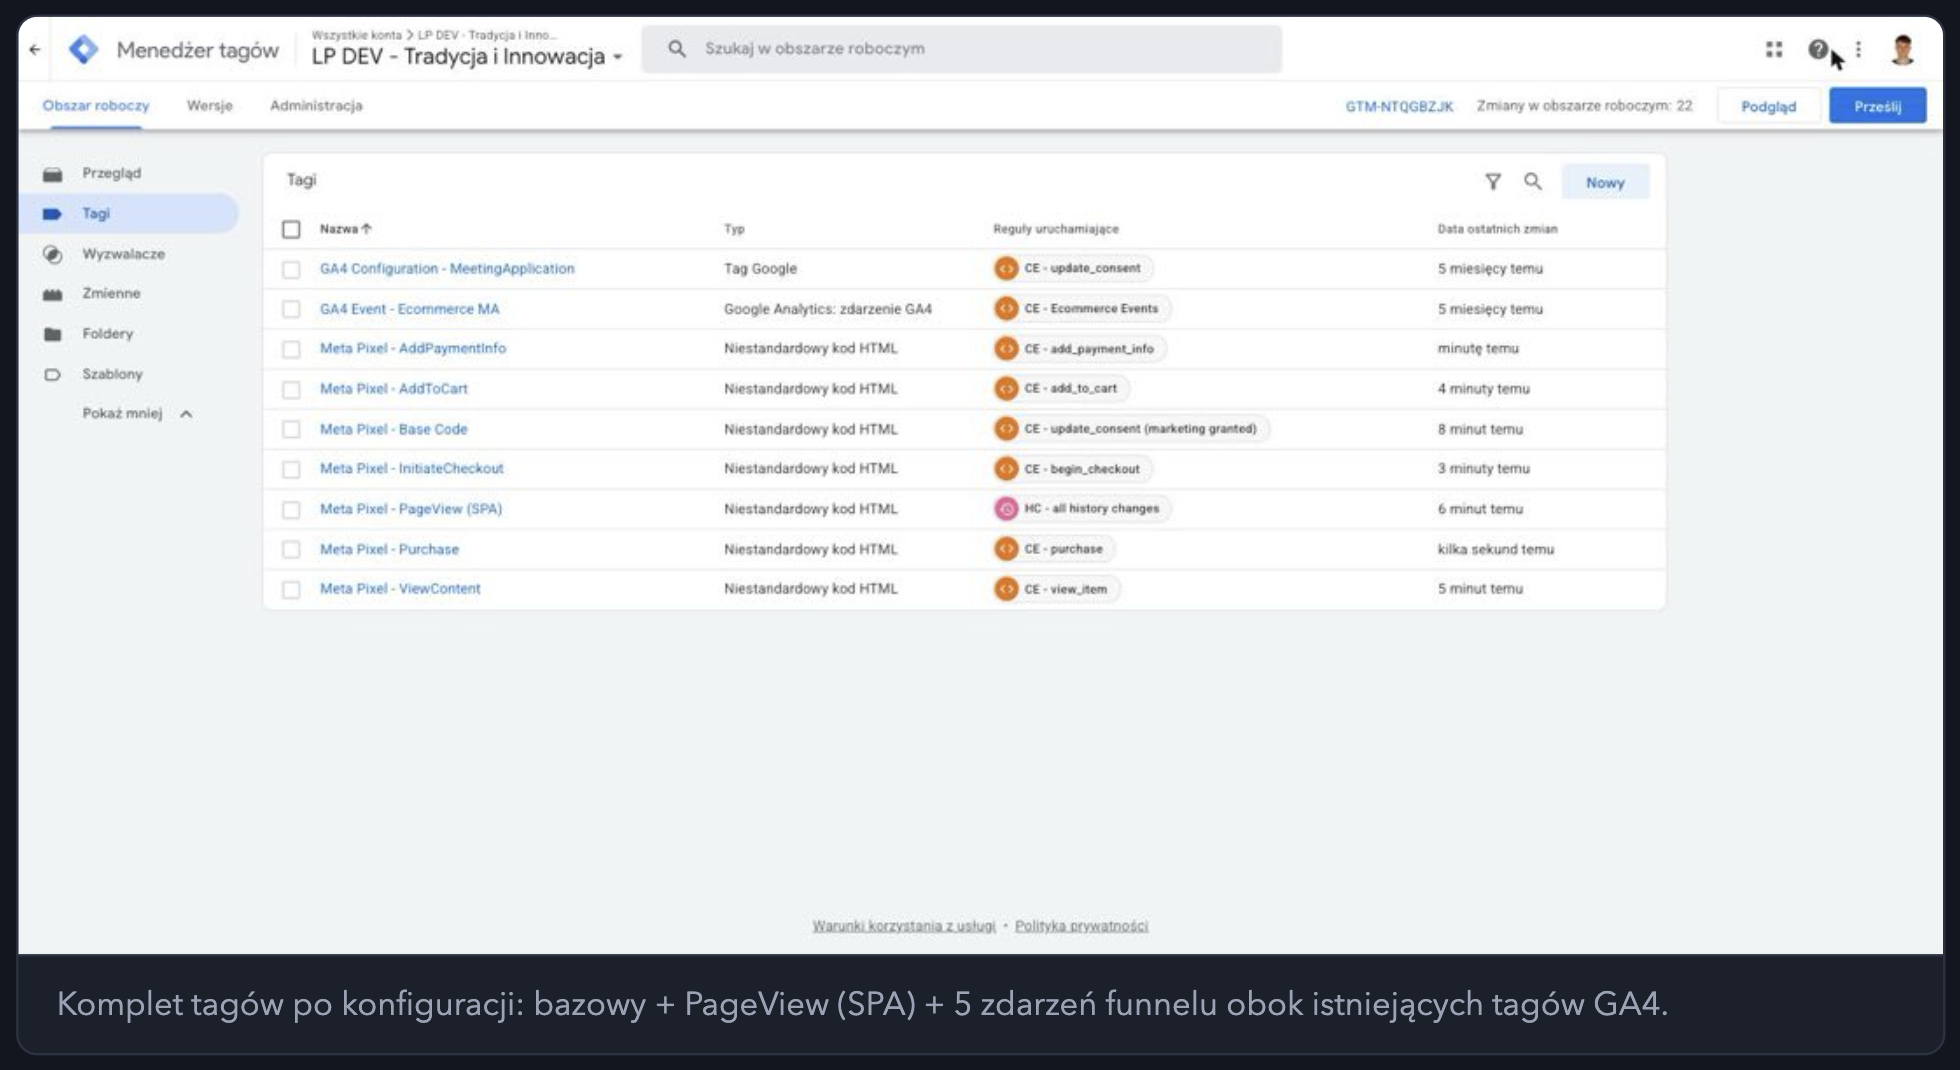Check the GA4 Event - Ecommerce MA row

(x=291, y=309)
